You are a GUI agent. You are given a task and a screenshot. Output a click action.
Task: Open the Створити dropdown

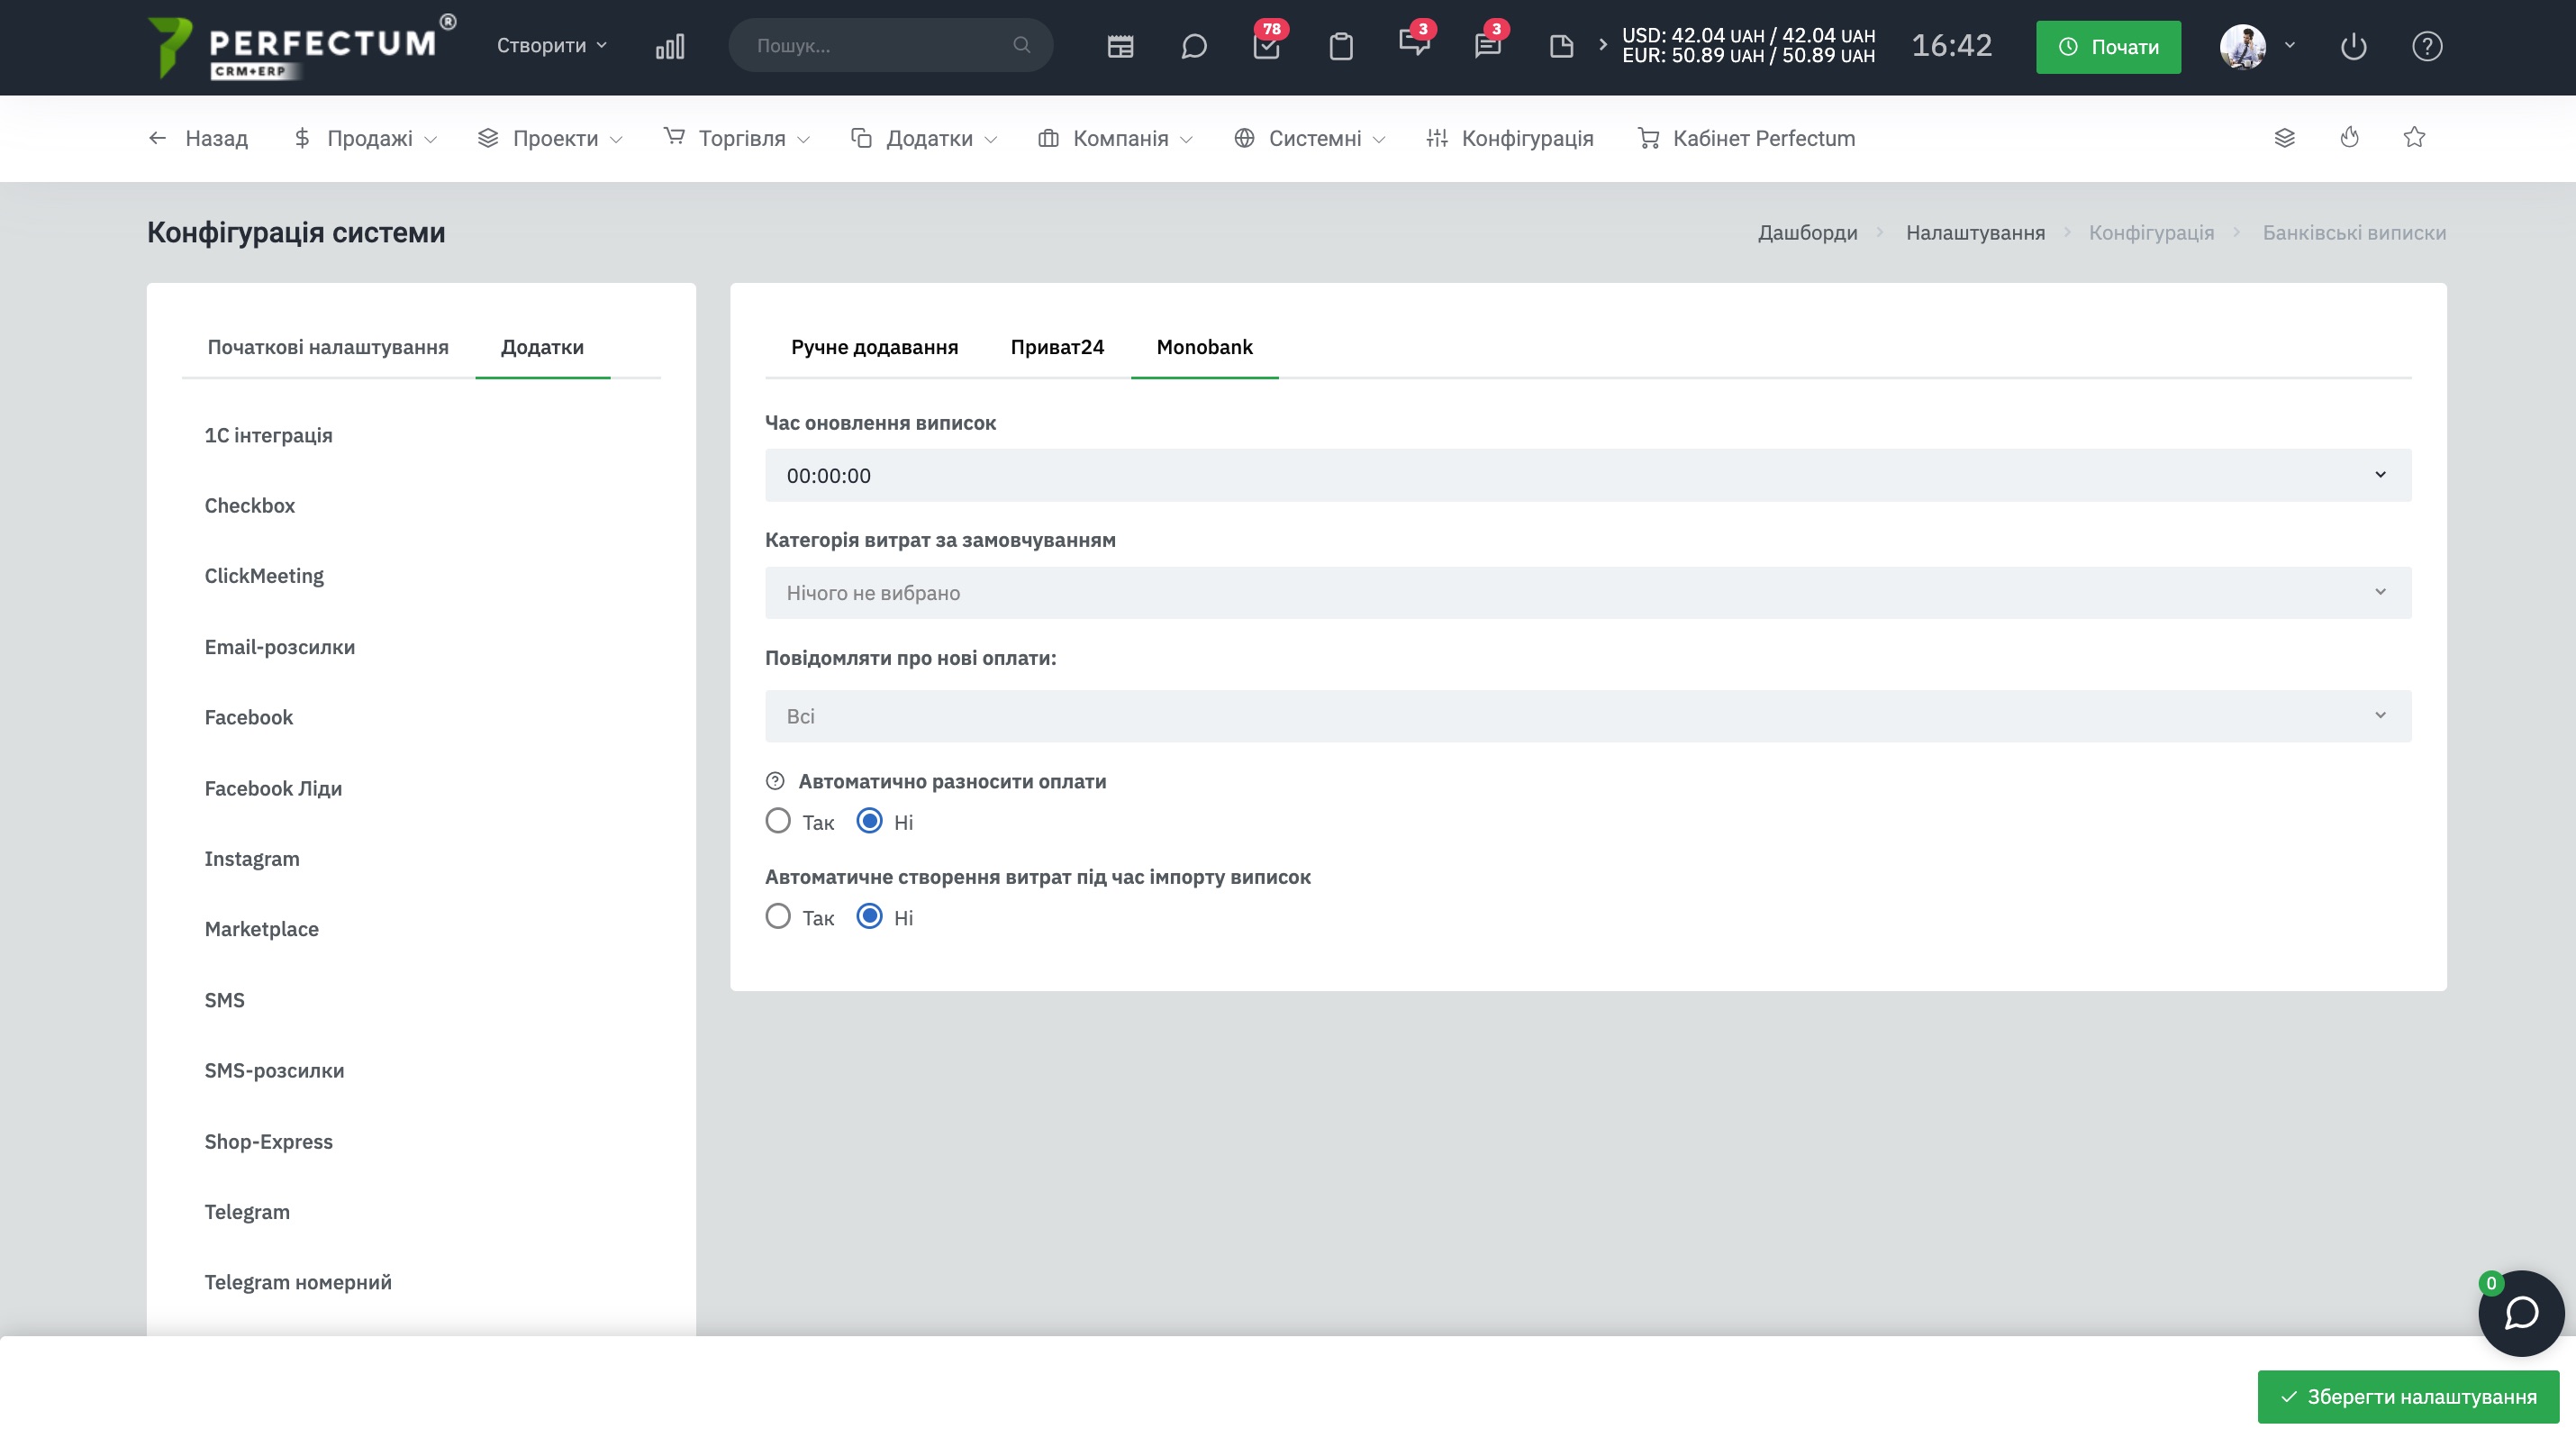552,45
